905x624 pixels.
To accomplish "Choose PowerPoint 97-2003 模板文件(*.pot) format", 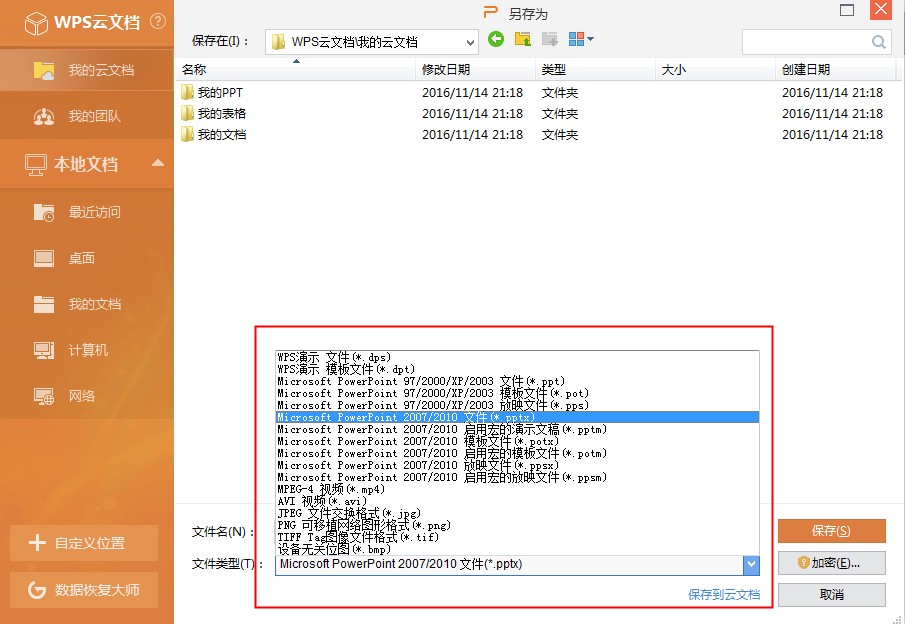I will point(517,393).
